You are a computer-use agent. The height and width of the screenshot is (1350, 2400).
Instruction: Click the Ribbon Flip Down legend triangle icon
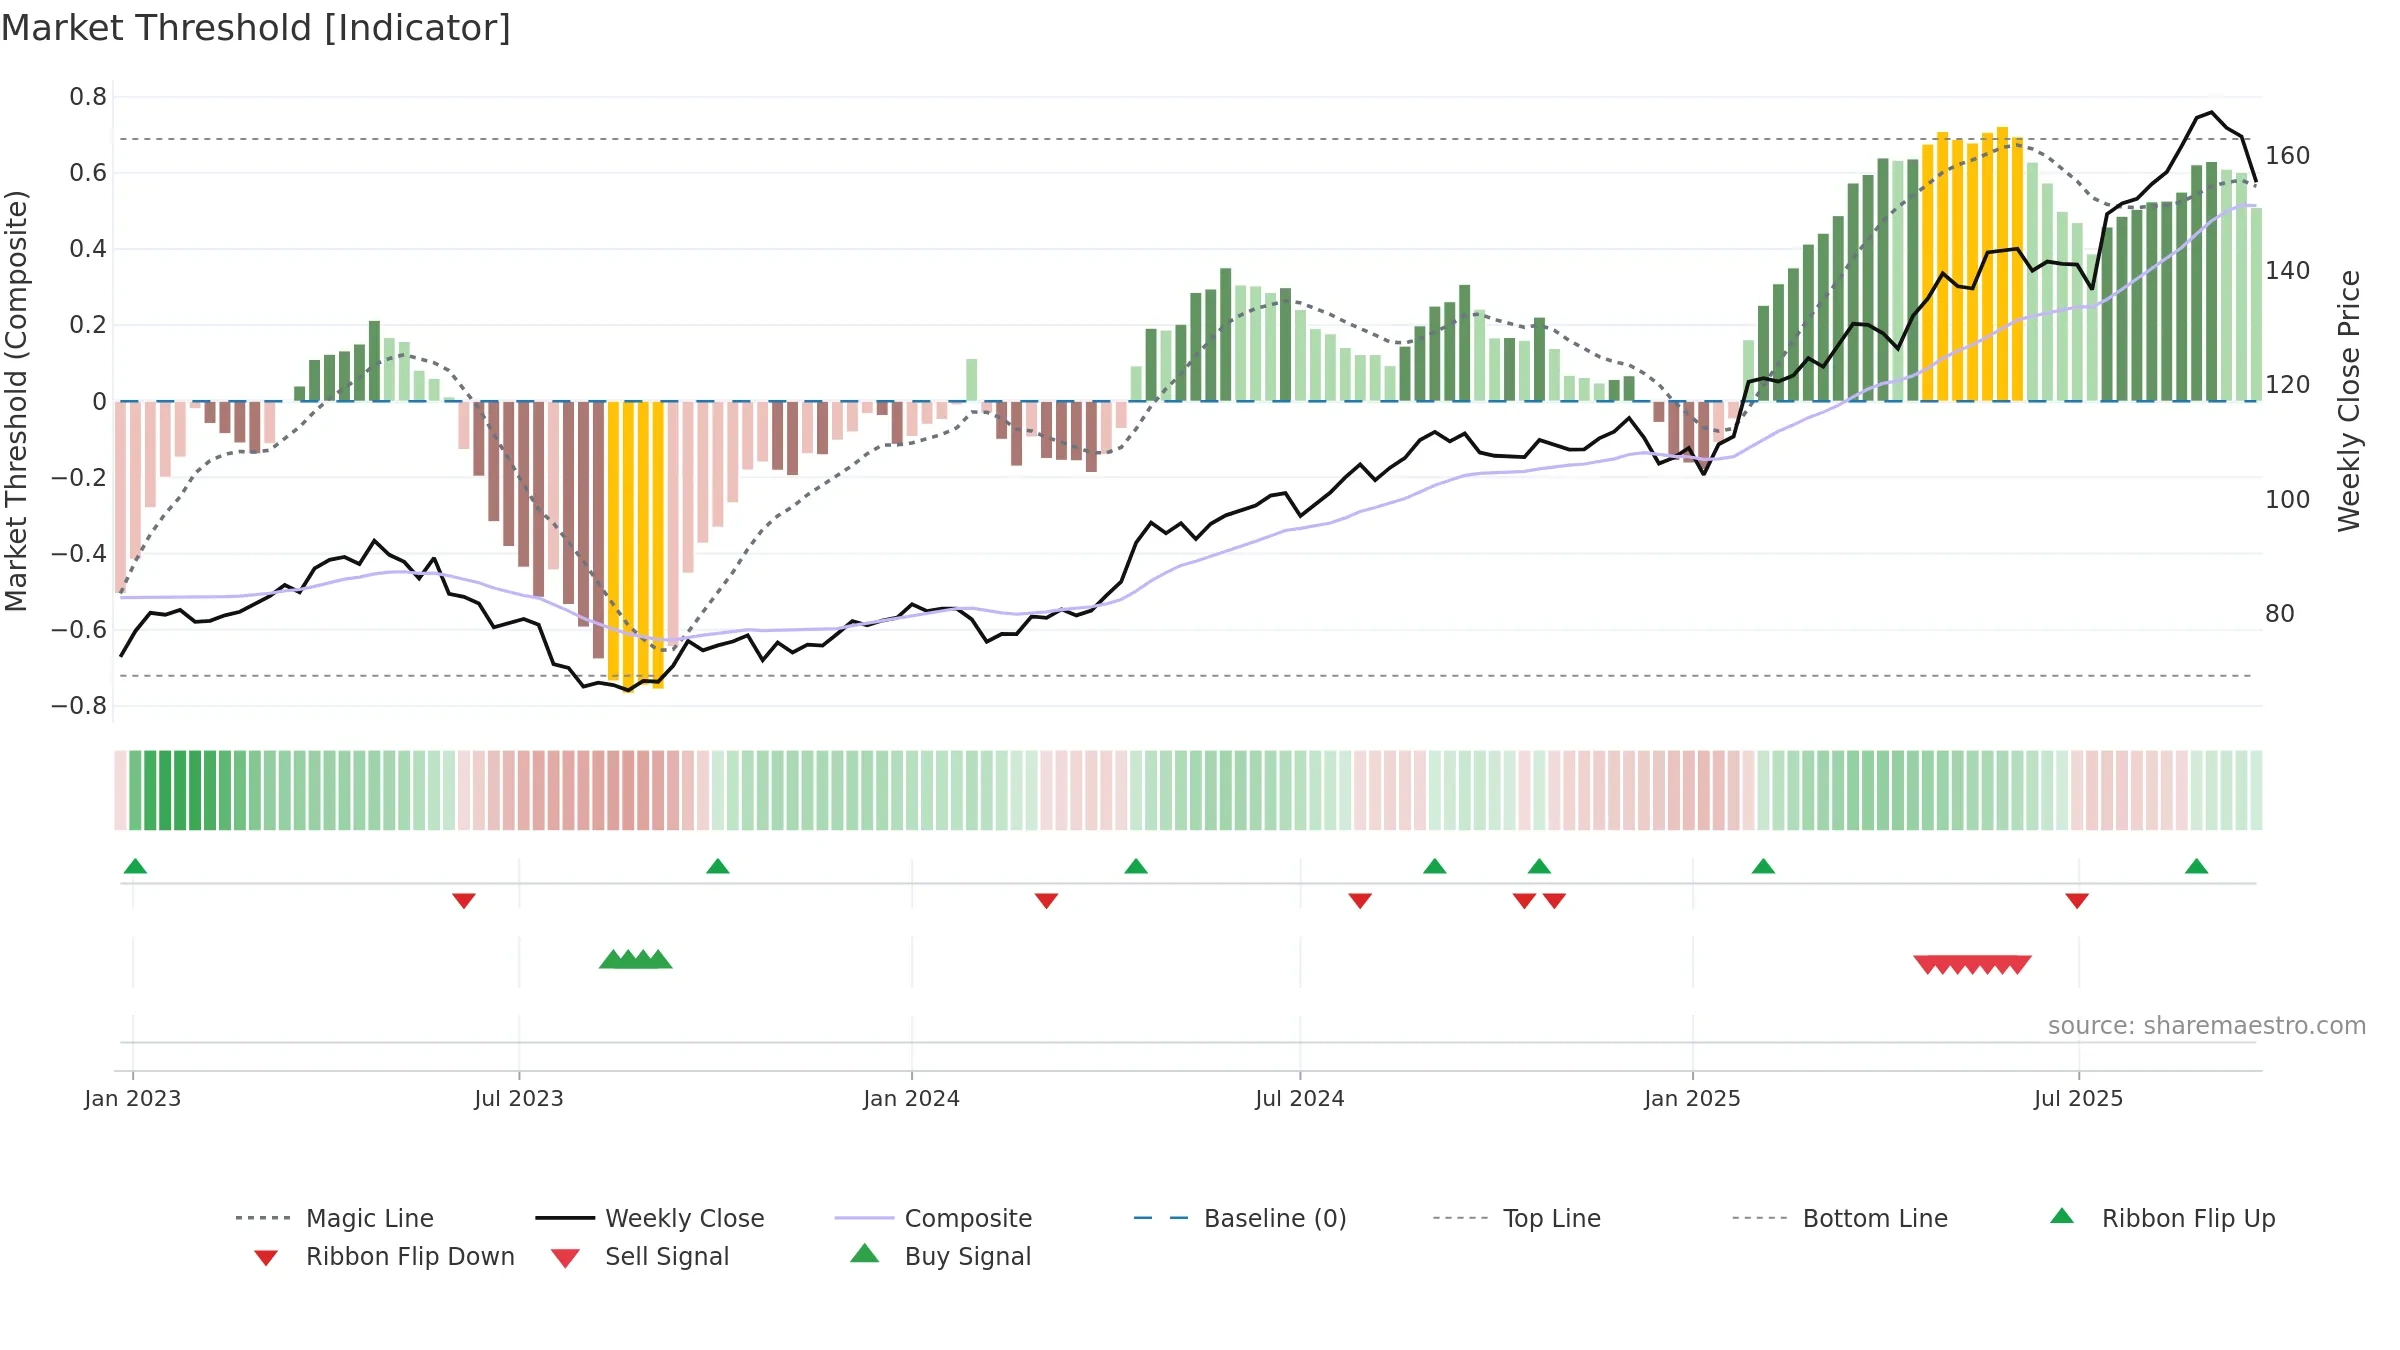266,1258
